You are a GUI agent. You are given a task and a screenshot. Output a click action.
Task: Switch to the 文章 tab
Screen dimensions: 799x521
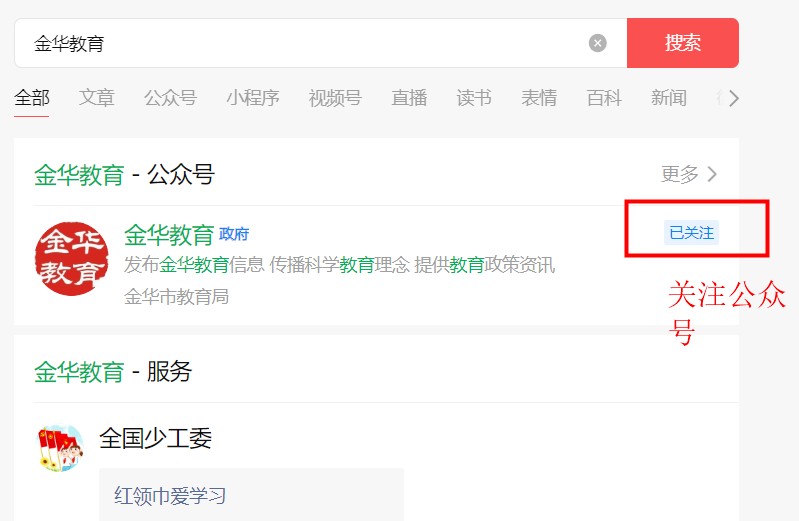click(x=96, y=98)
